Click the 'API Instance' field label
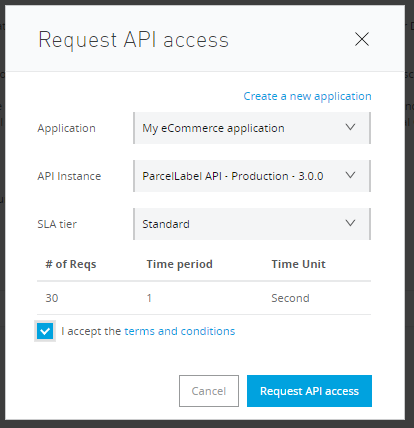Image resolution: width=414 pixels, height=428 pixels. click(69, 176)
